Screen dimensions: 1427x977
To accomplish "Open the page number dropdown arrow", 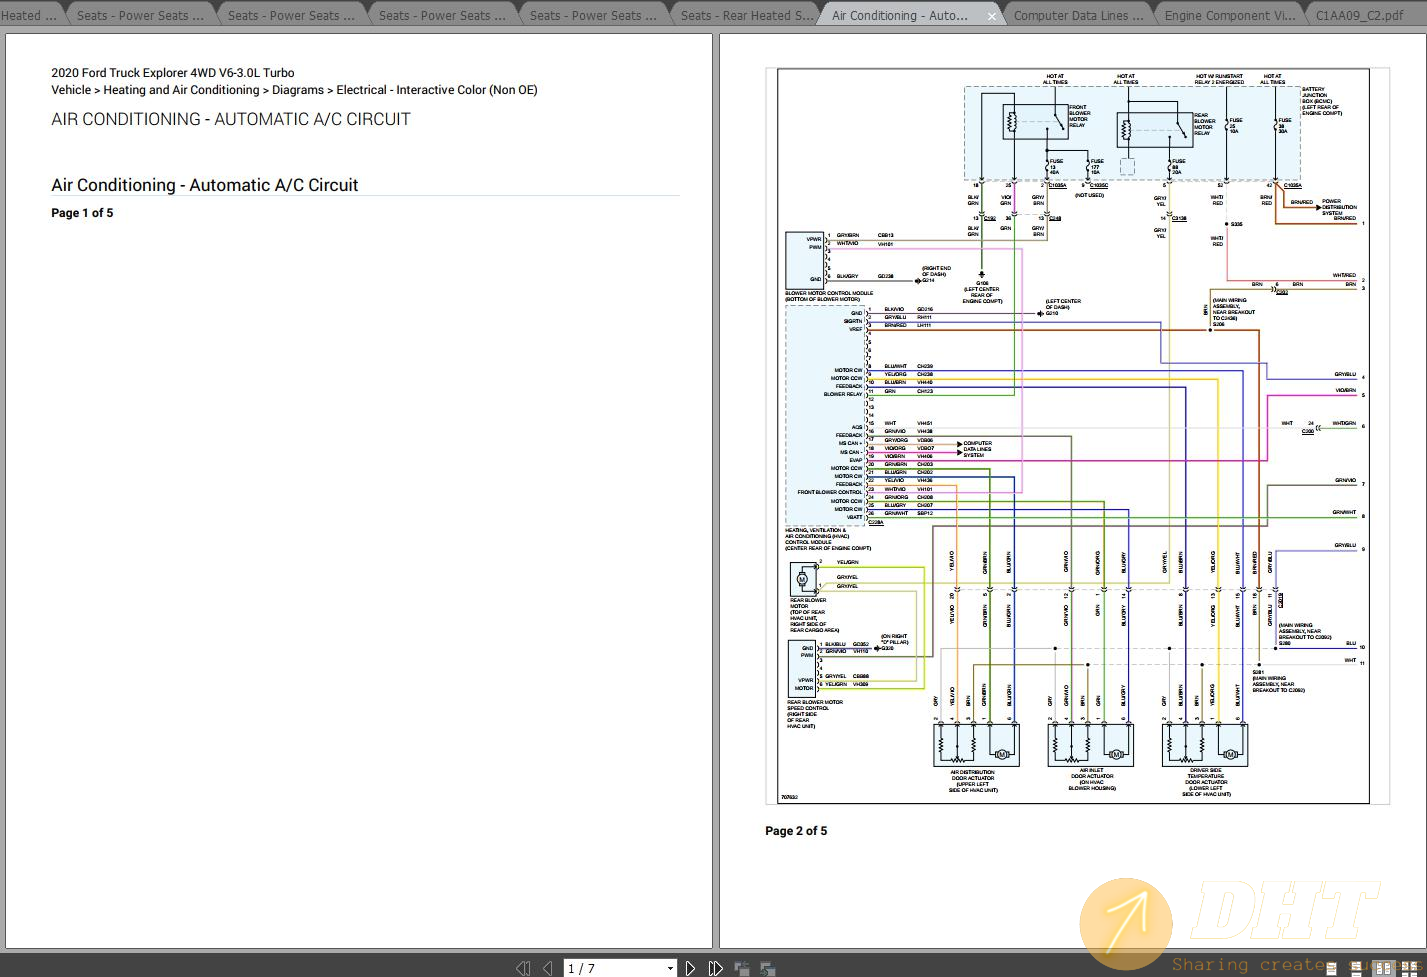I will 670,968.
